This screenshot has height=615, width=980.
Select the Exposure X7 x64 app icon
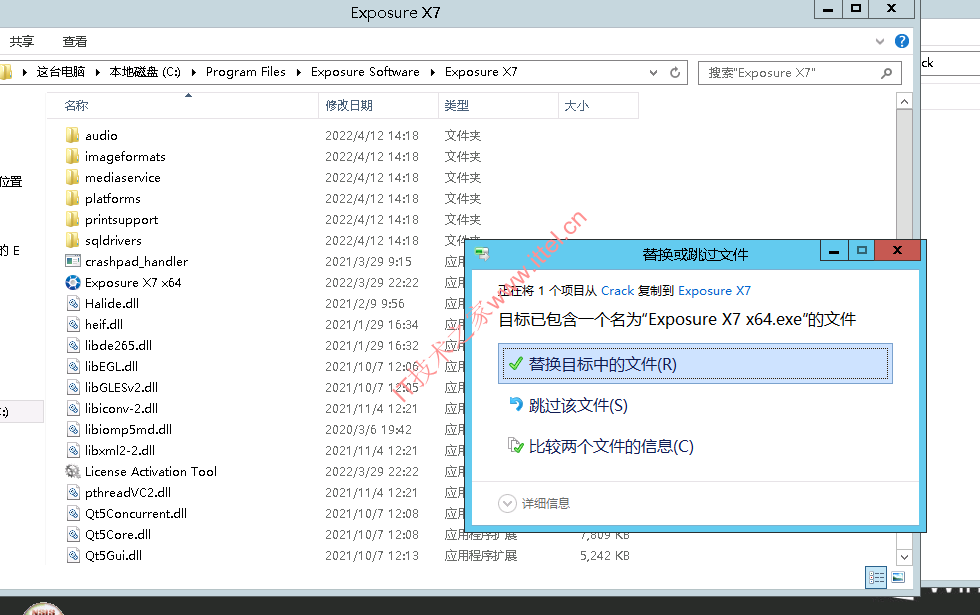[72, 282]
